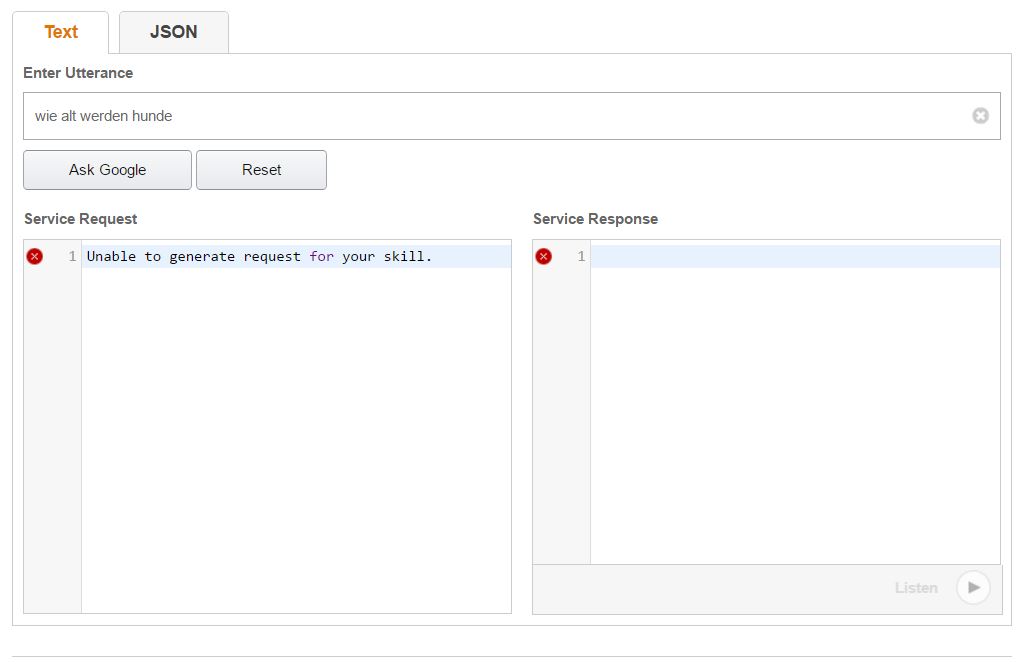Click the purple 'for' keyword in request
1027x666 pixels.
click(x=321, y=257)
